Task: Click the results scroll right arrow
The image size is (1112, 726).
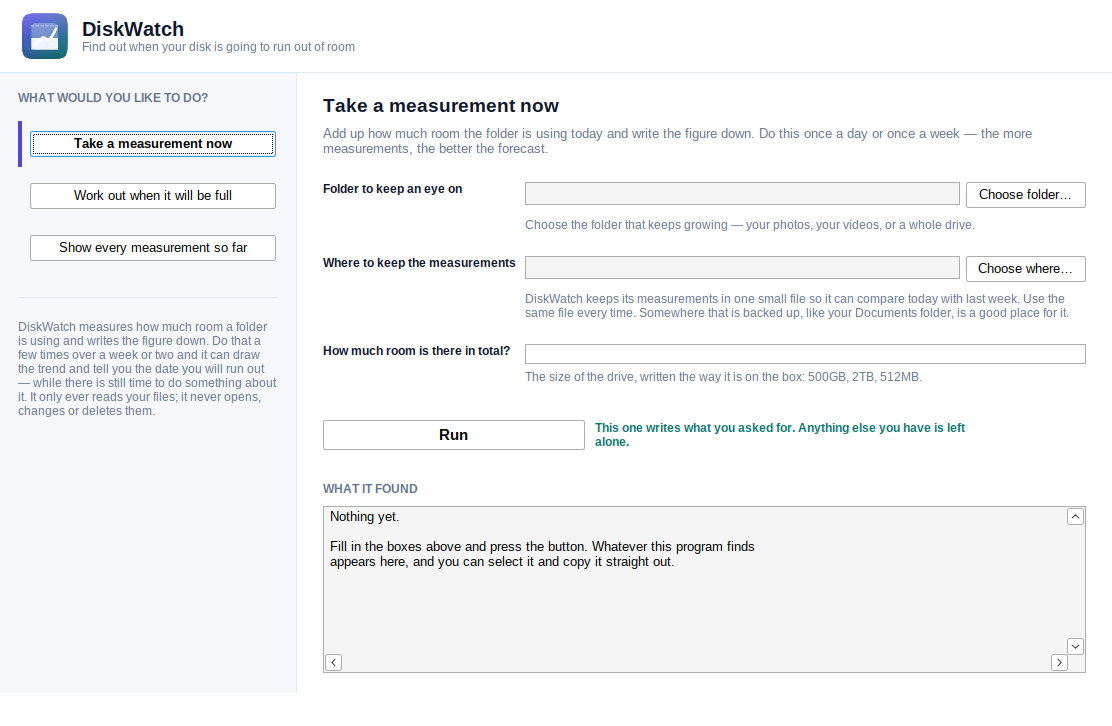Action: (x=1059, y=662)
